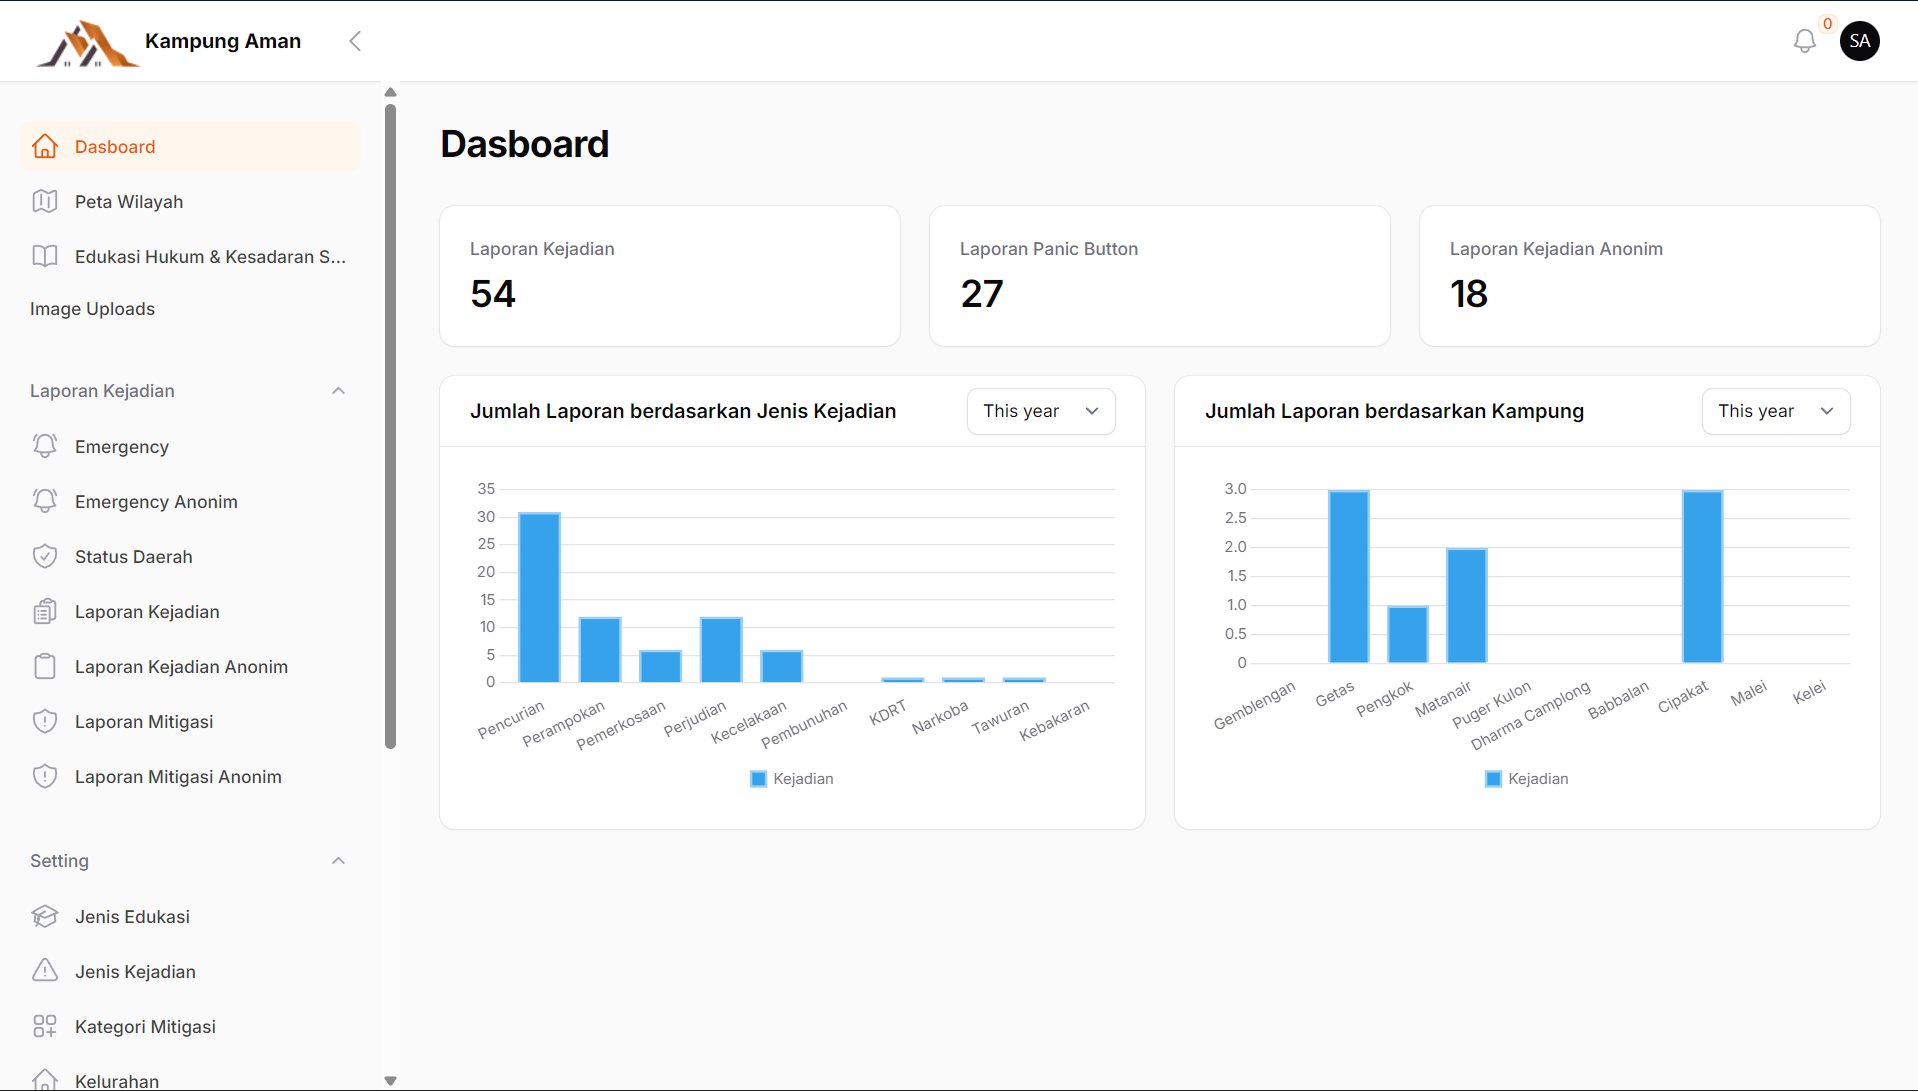Toggle Kejadian legend in Kampung chart
Viewport: 1918px width, 1091px height.
[1526, 779]
